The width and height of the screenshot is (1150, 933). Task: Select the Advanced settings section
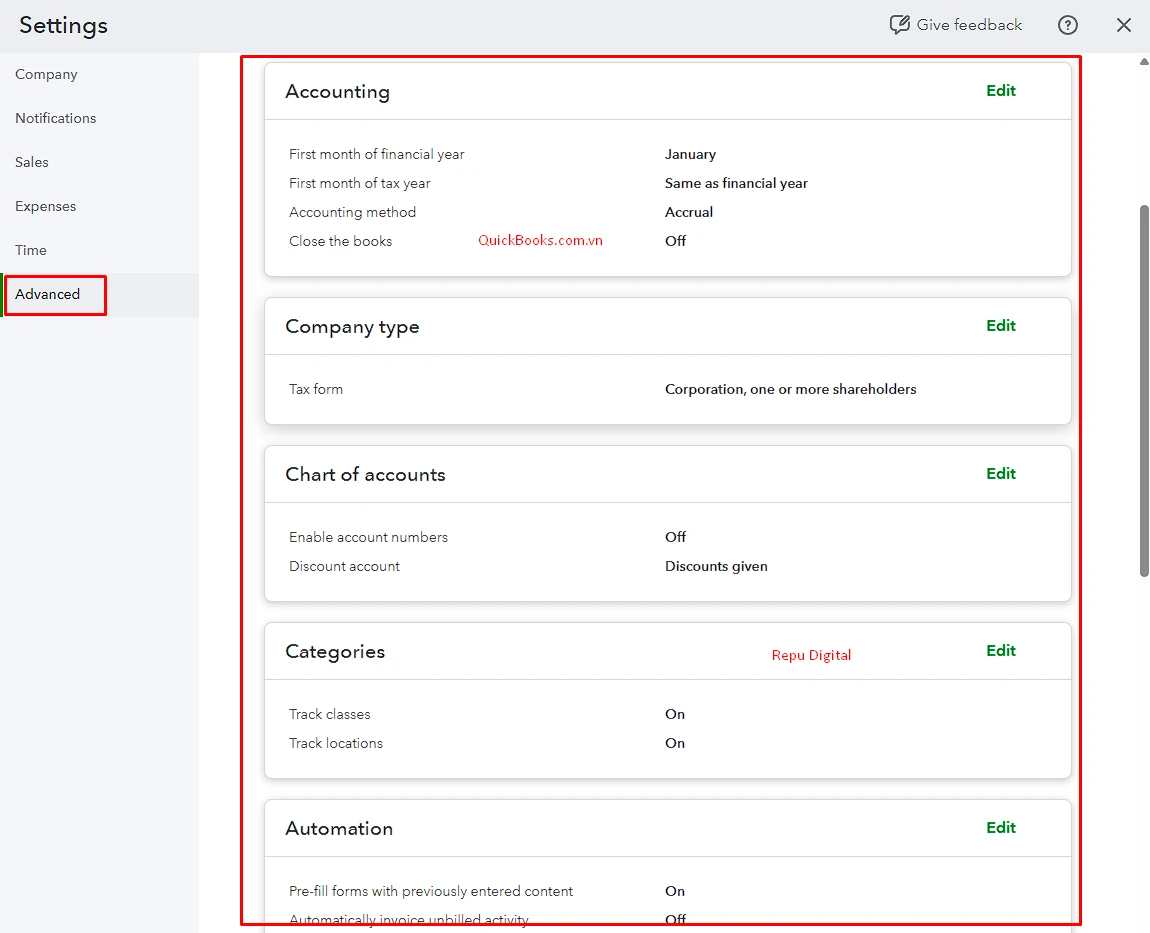pyautogui.click(x=46, y=294)
